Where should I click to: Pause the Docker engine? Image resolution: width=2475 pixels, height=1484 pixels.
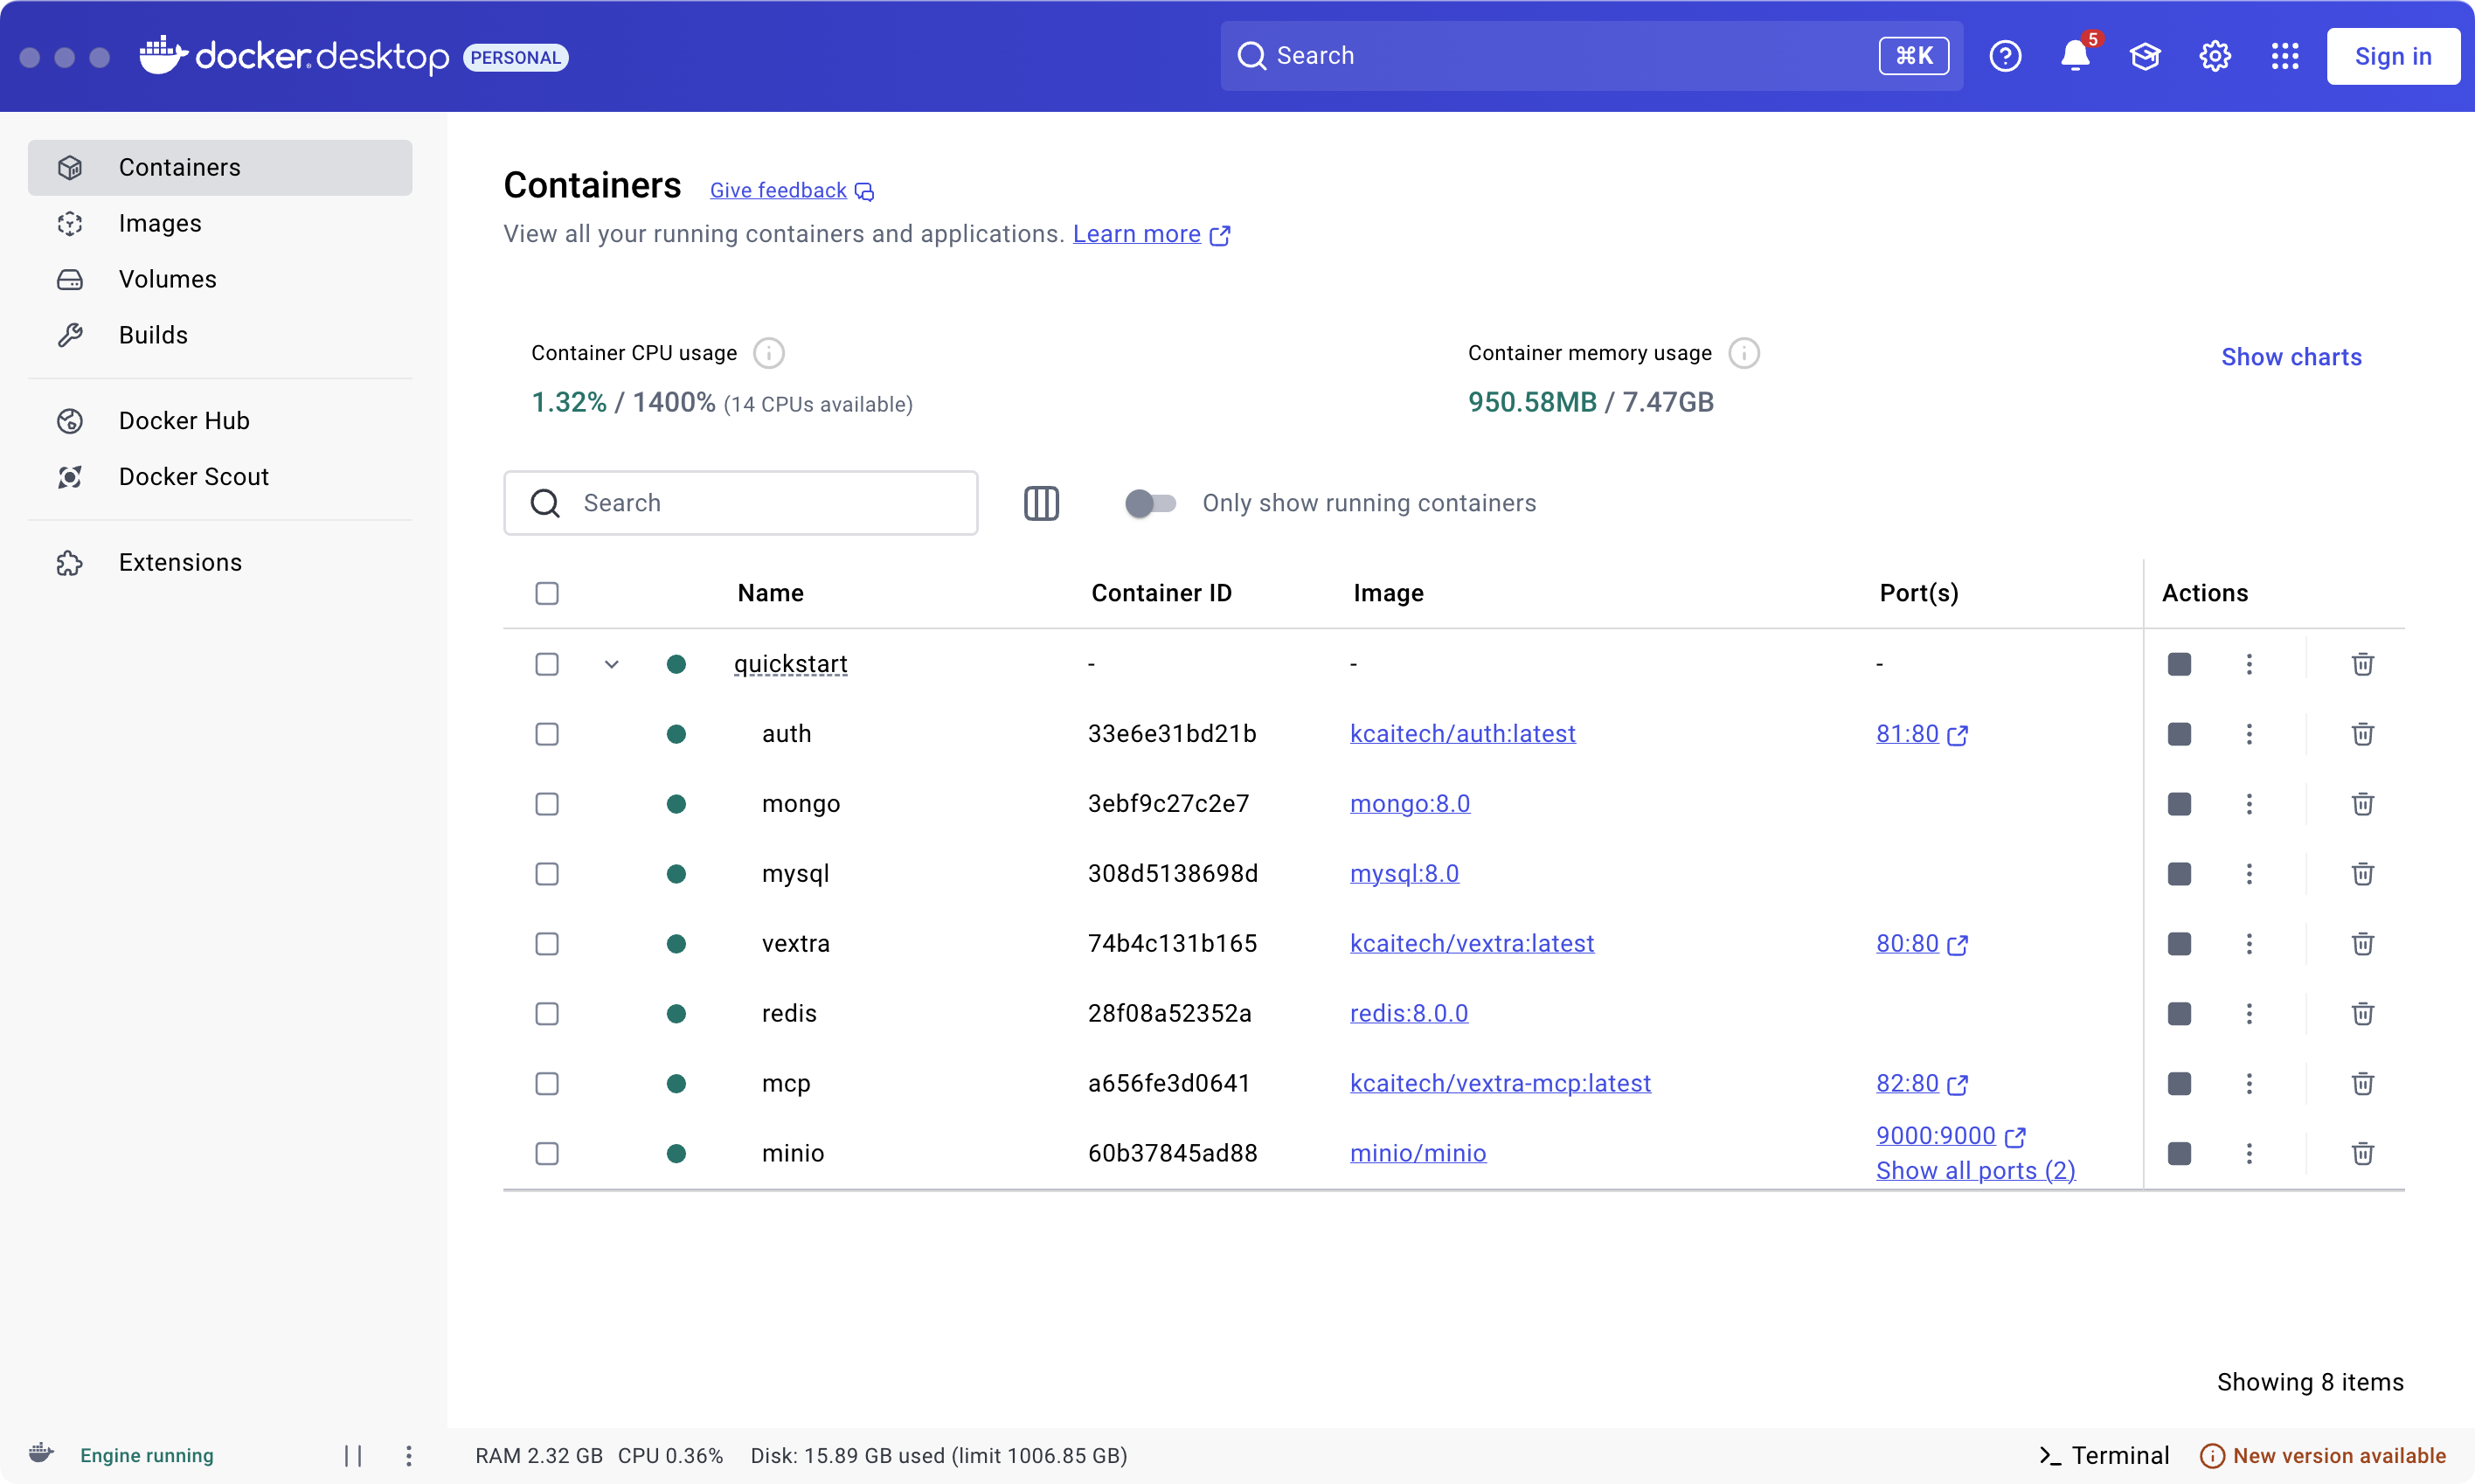(353, 1456)
